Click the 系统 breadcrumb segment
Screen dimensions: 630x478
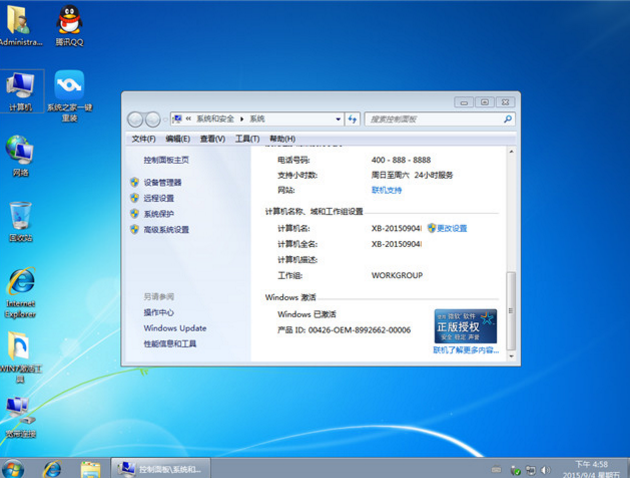(x=257, y=119)
